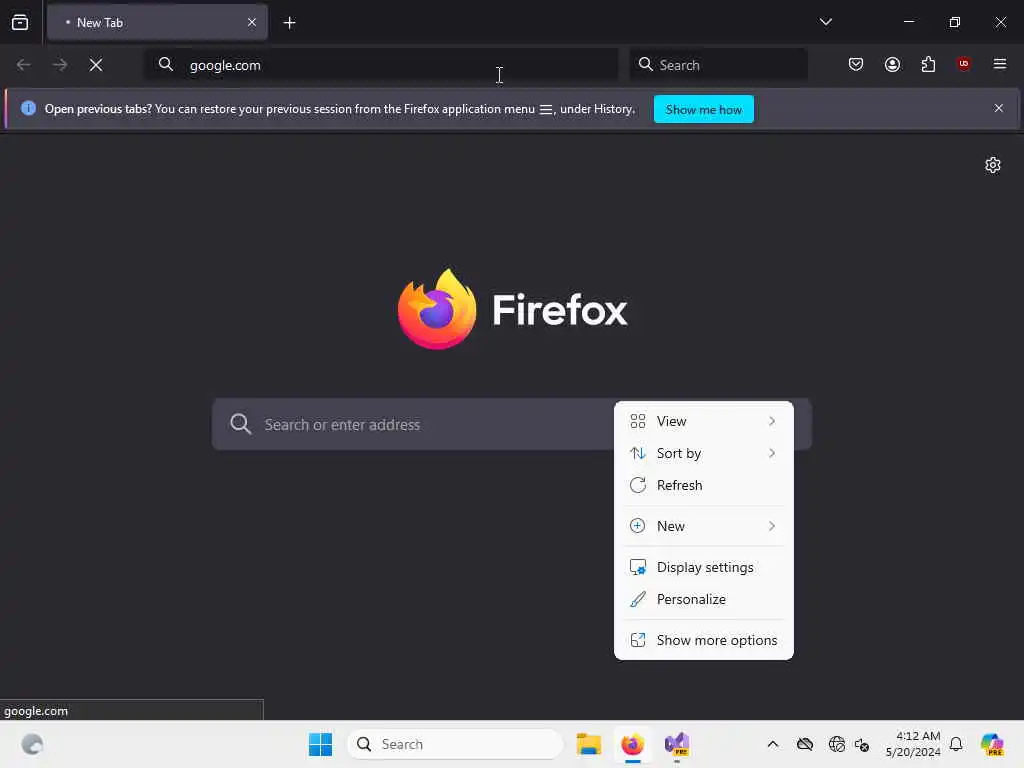This screenshot has height=768, width=1024.
Task: Open Copilot Preview on the taskbar
Action: [x=991, y=744]
